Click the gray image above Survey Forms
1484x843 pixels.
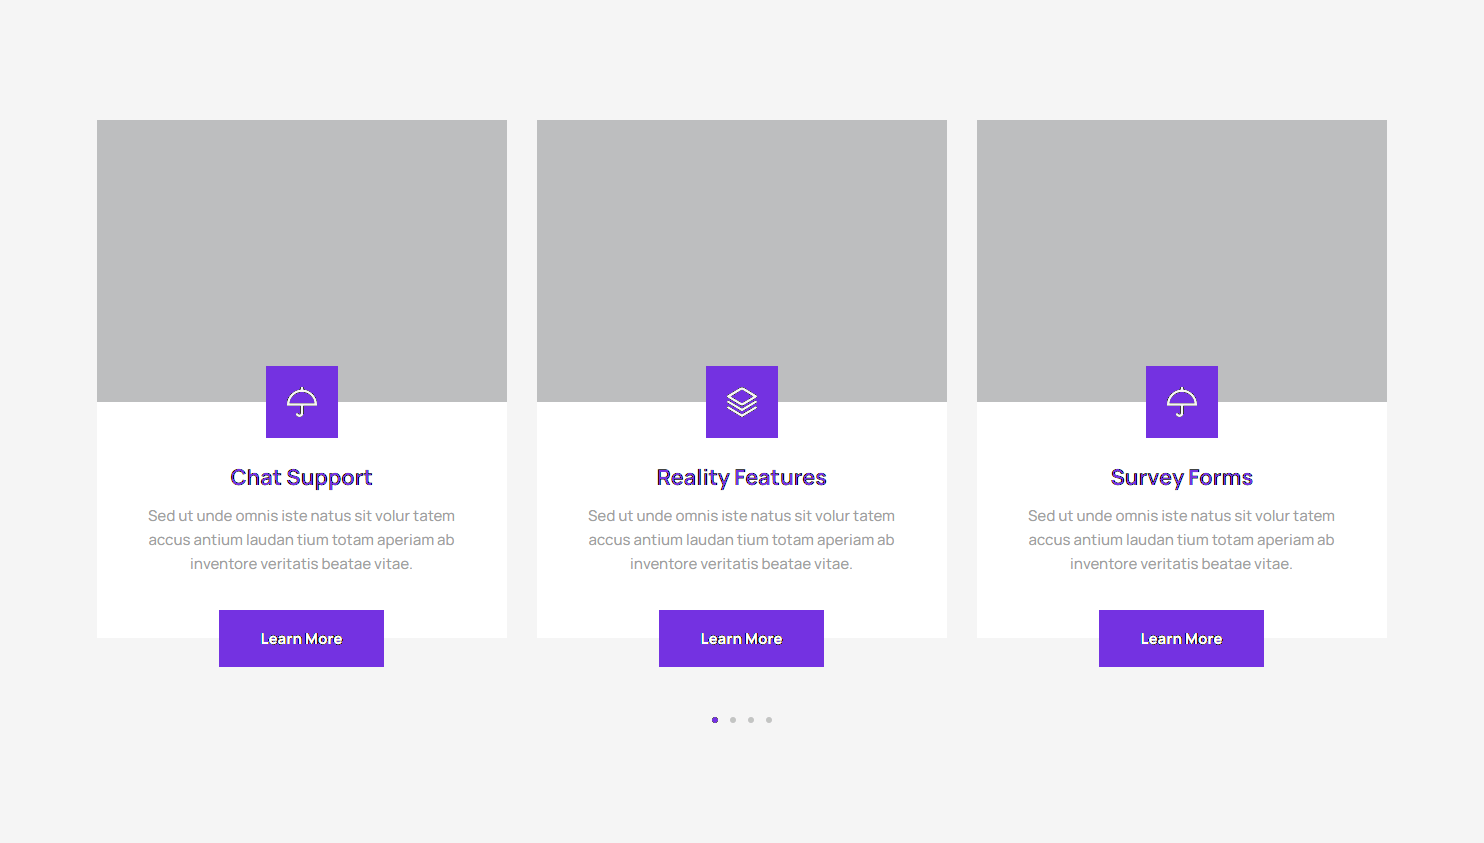pos(1182,240)
